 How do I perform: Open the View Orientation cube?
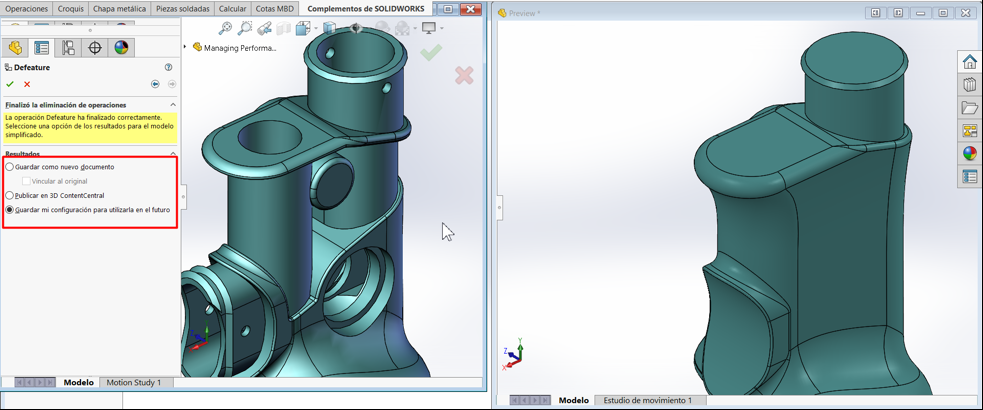click(303, 28)
